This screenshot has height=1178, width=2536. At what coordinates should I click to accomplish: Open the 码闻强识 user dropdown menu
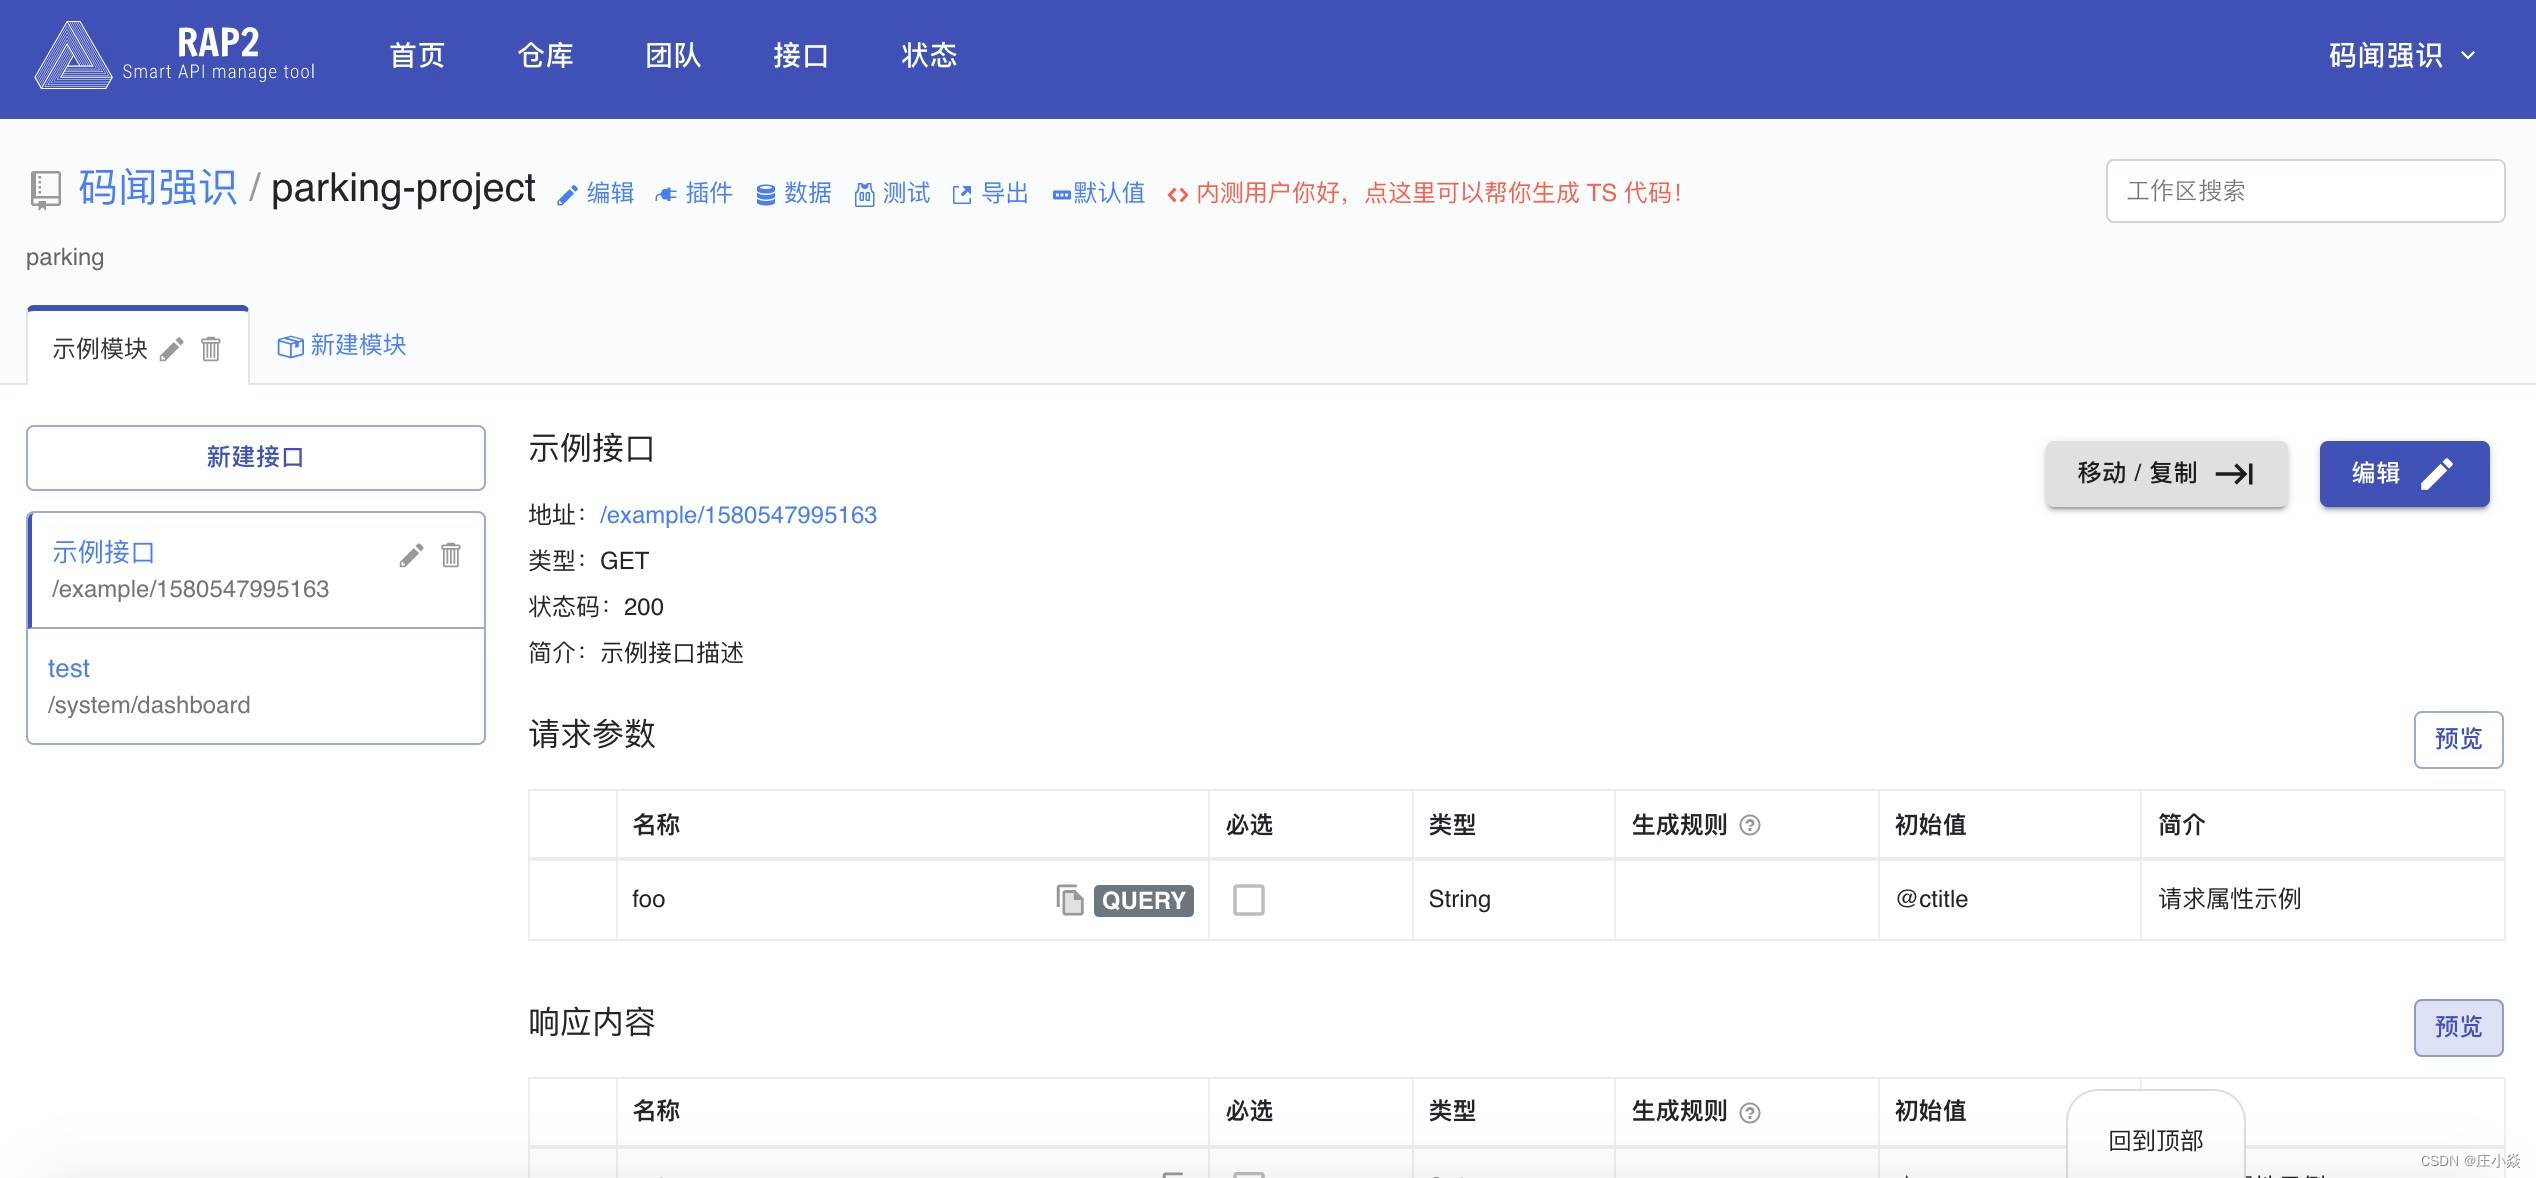pyautogui.click(x=2400, y=56)
